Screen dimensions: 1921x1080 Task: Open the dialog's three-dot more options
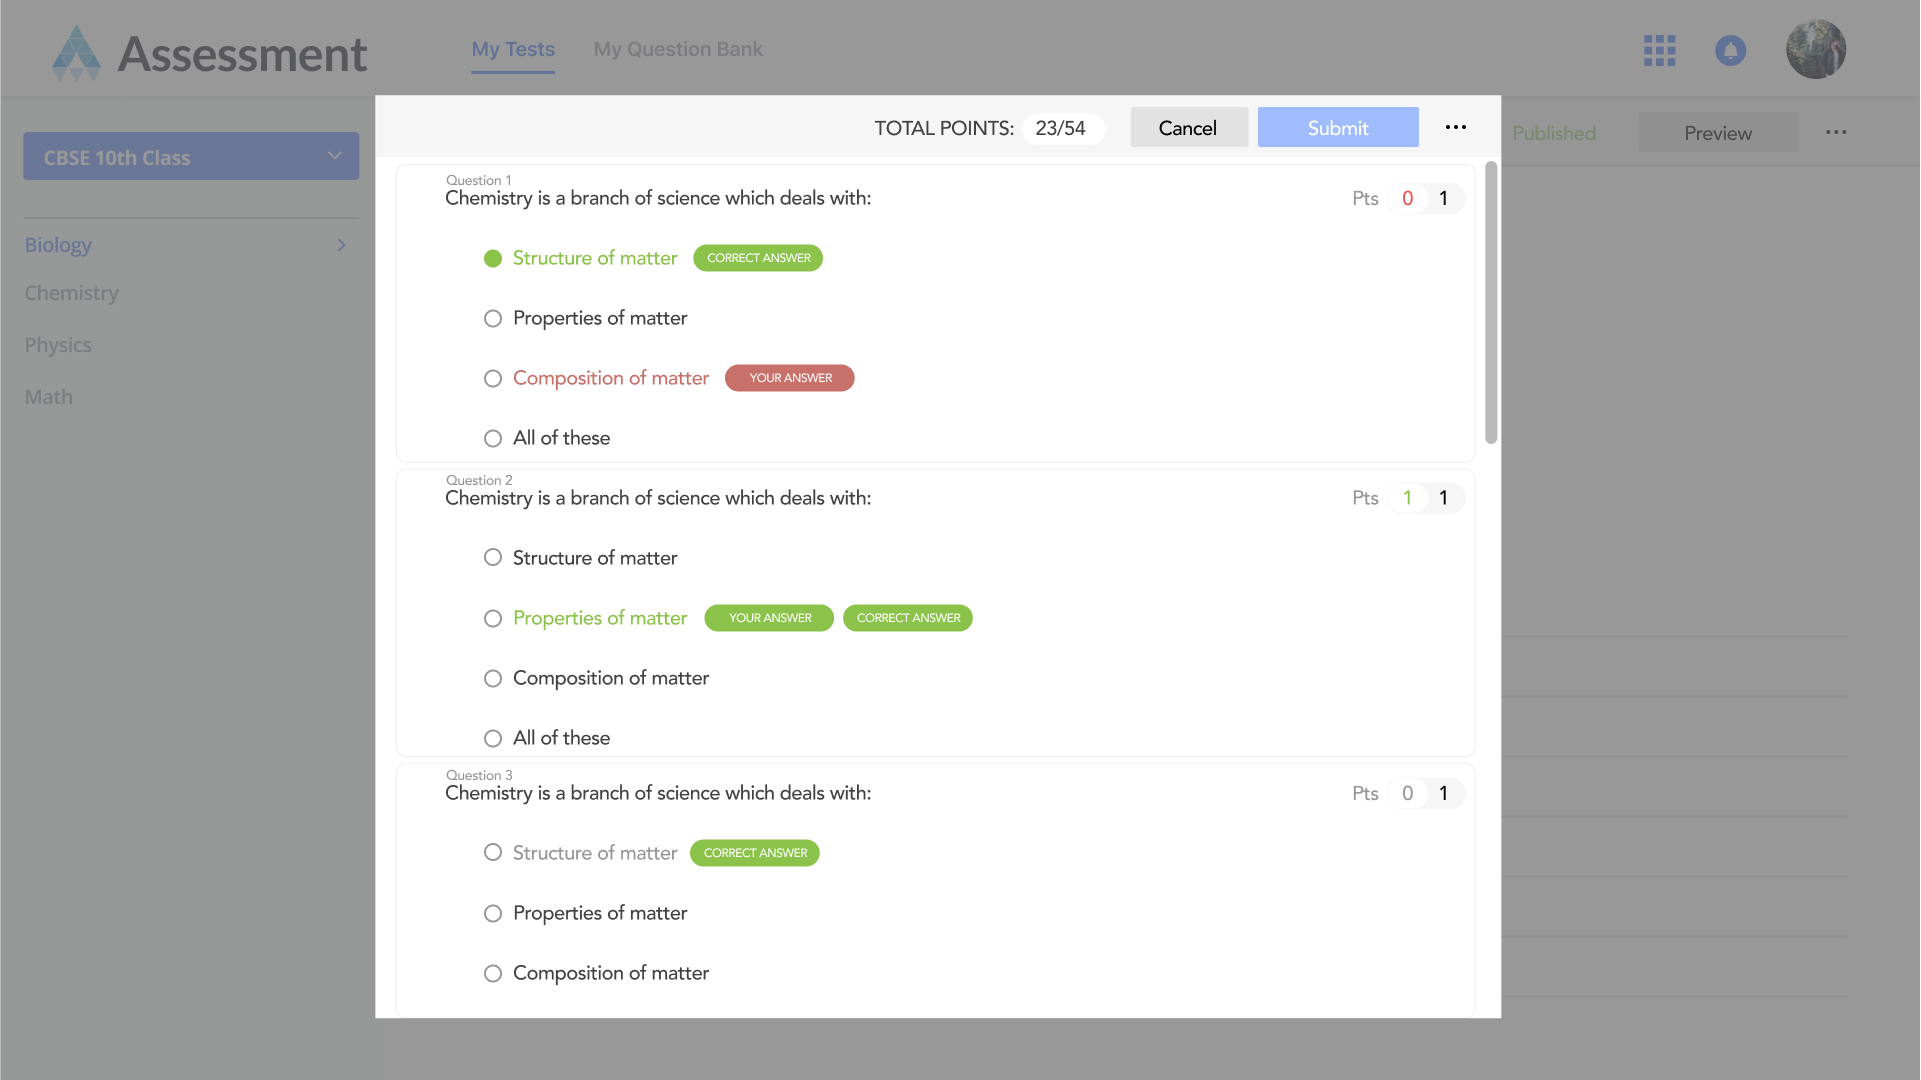coord(1455,127)
